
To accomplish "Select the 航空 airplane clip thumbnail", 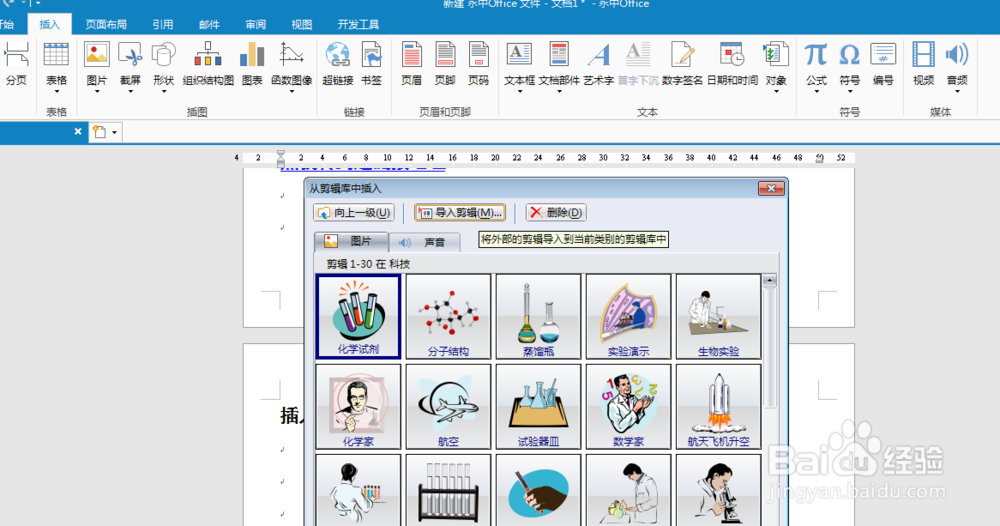I will [448, 406].
